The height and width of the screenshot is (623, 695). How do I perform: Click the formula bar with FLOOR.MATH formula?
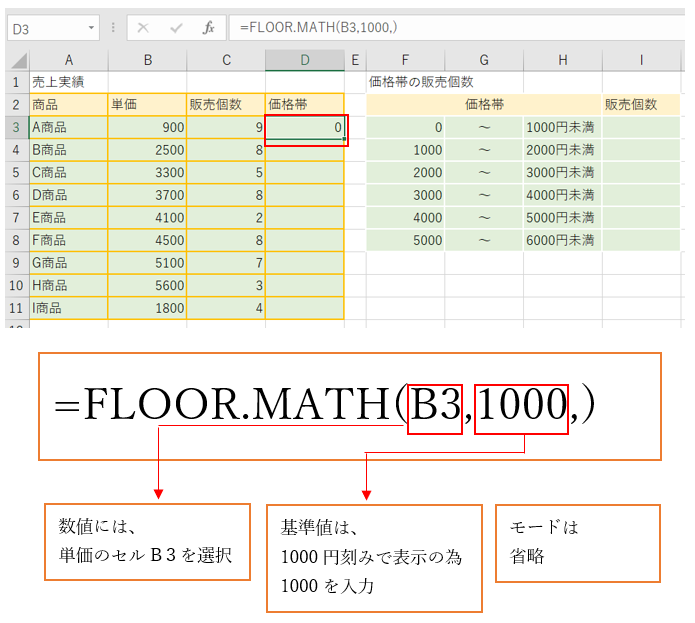coord(450,28)
